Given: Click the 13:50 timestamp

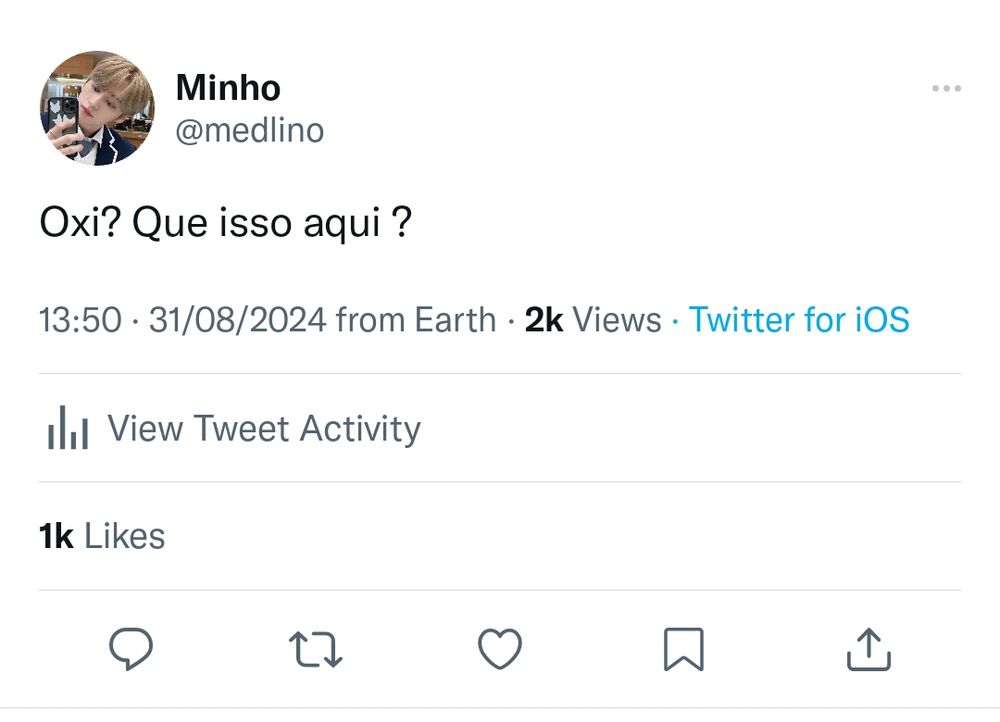Looking at the screenshot, I should 80,320.
